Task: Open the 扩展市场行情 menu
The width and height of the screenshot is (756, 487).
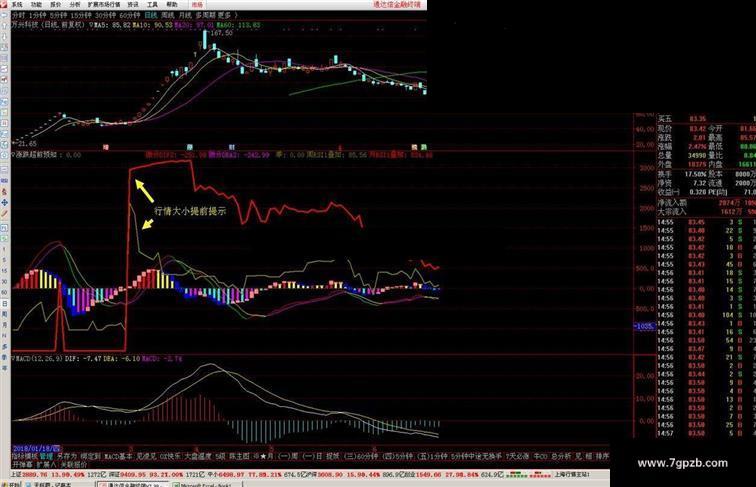Action: pyautogui.click(x=104, y=4)
